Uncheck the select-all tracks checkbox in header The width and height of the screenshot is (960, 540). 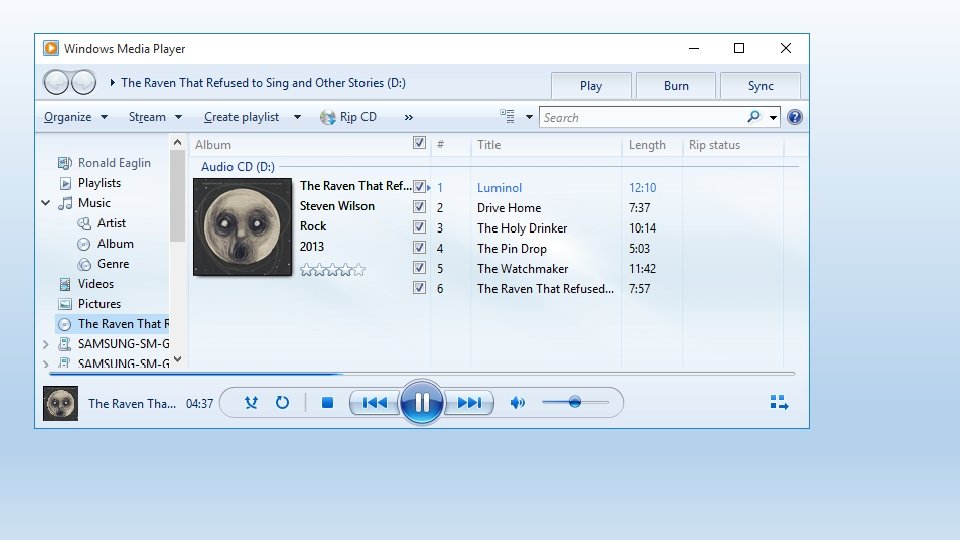(419, 143)
